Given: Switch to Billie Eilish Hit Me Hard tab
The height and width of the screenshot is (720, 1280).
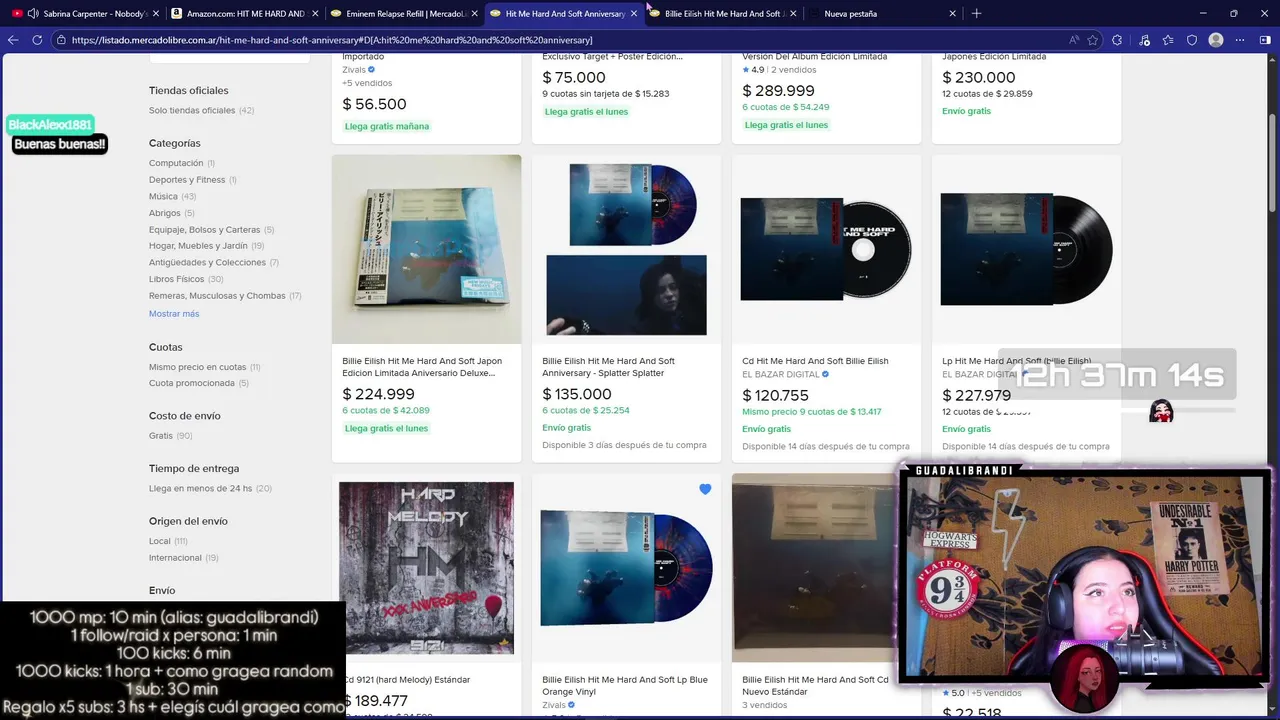Looking at the screenshot, I should pyautogui.click(x=723, y=13).
